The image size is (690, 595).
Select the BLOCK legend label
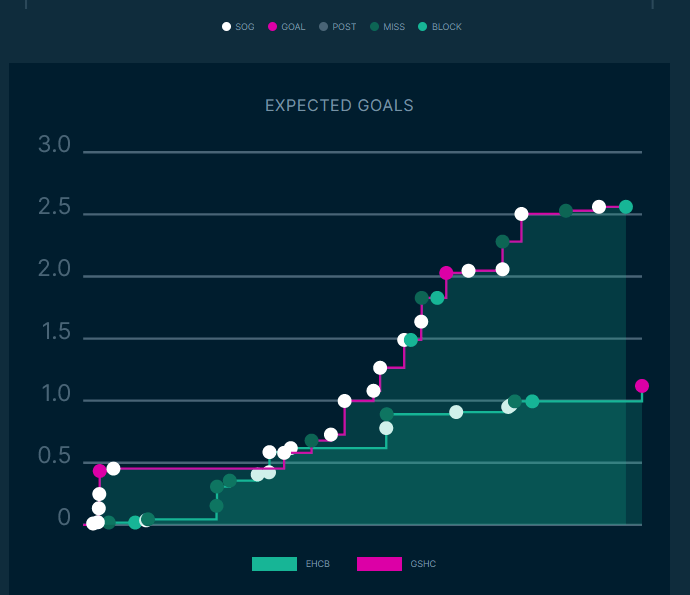[447, 27]
